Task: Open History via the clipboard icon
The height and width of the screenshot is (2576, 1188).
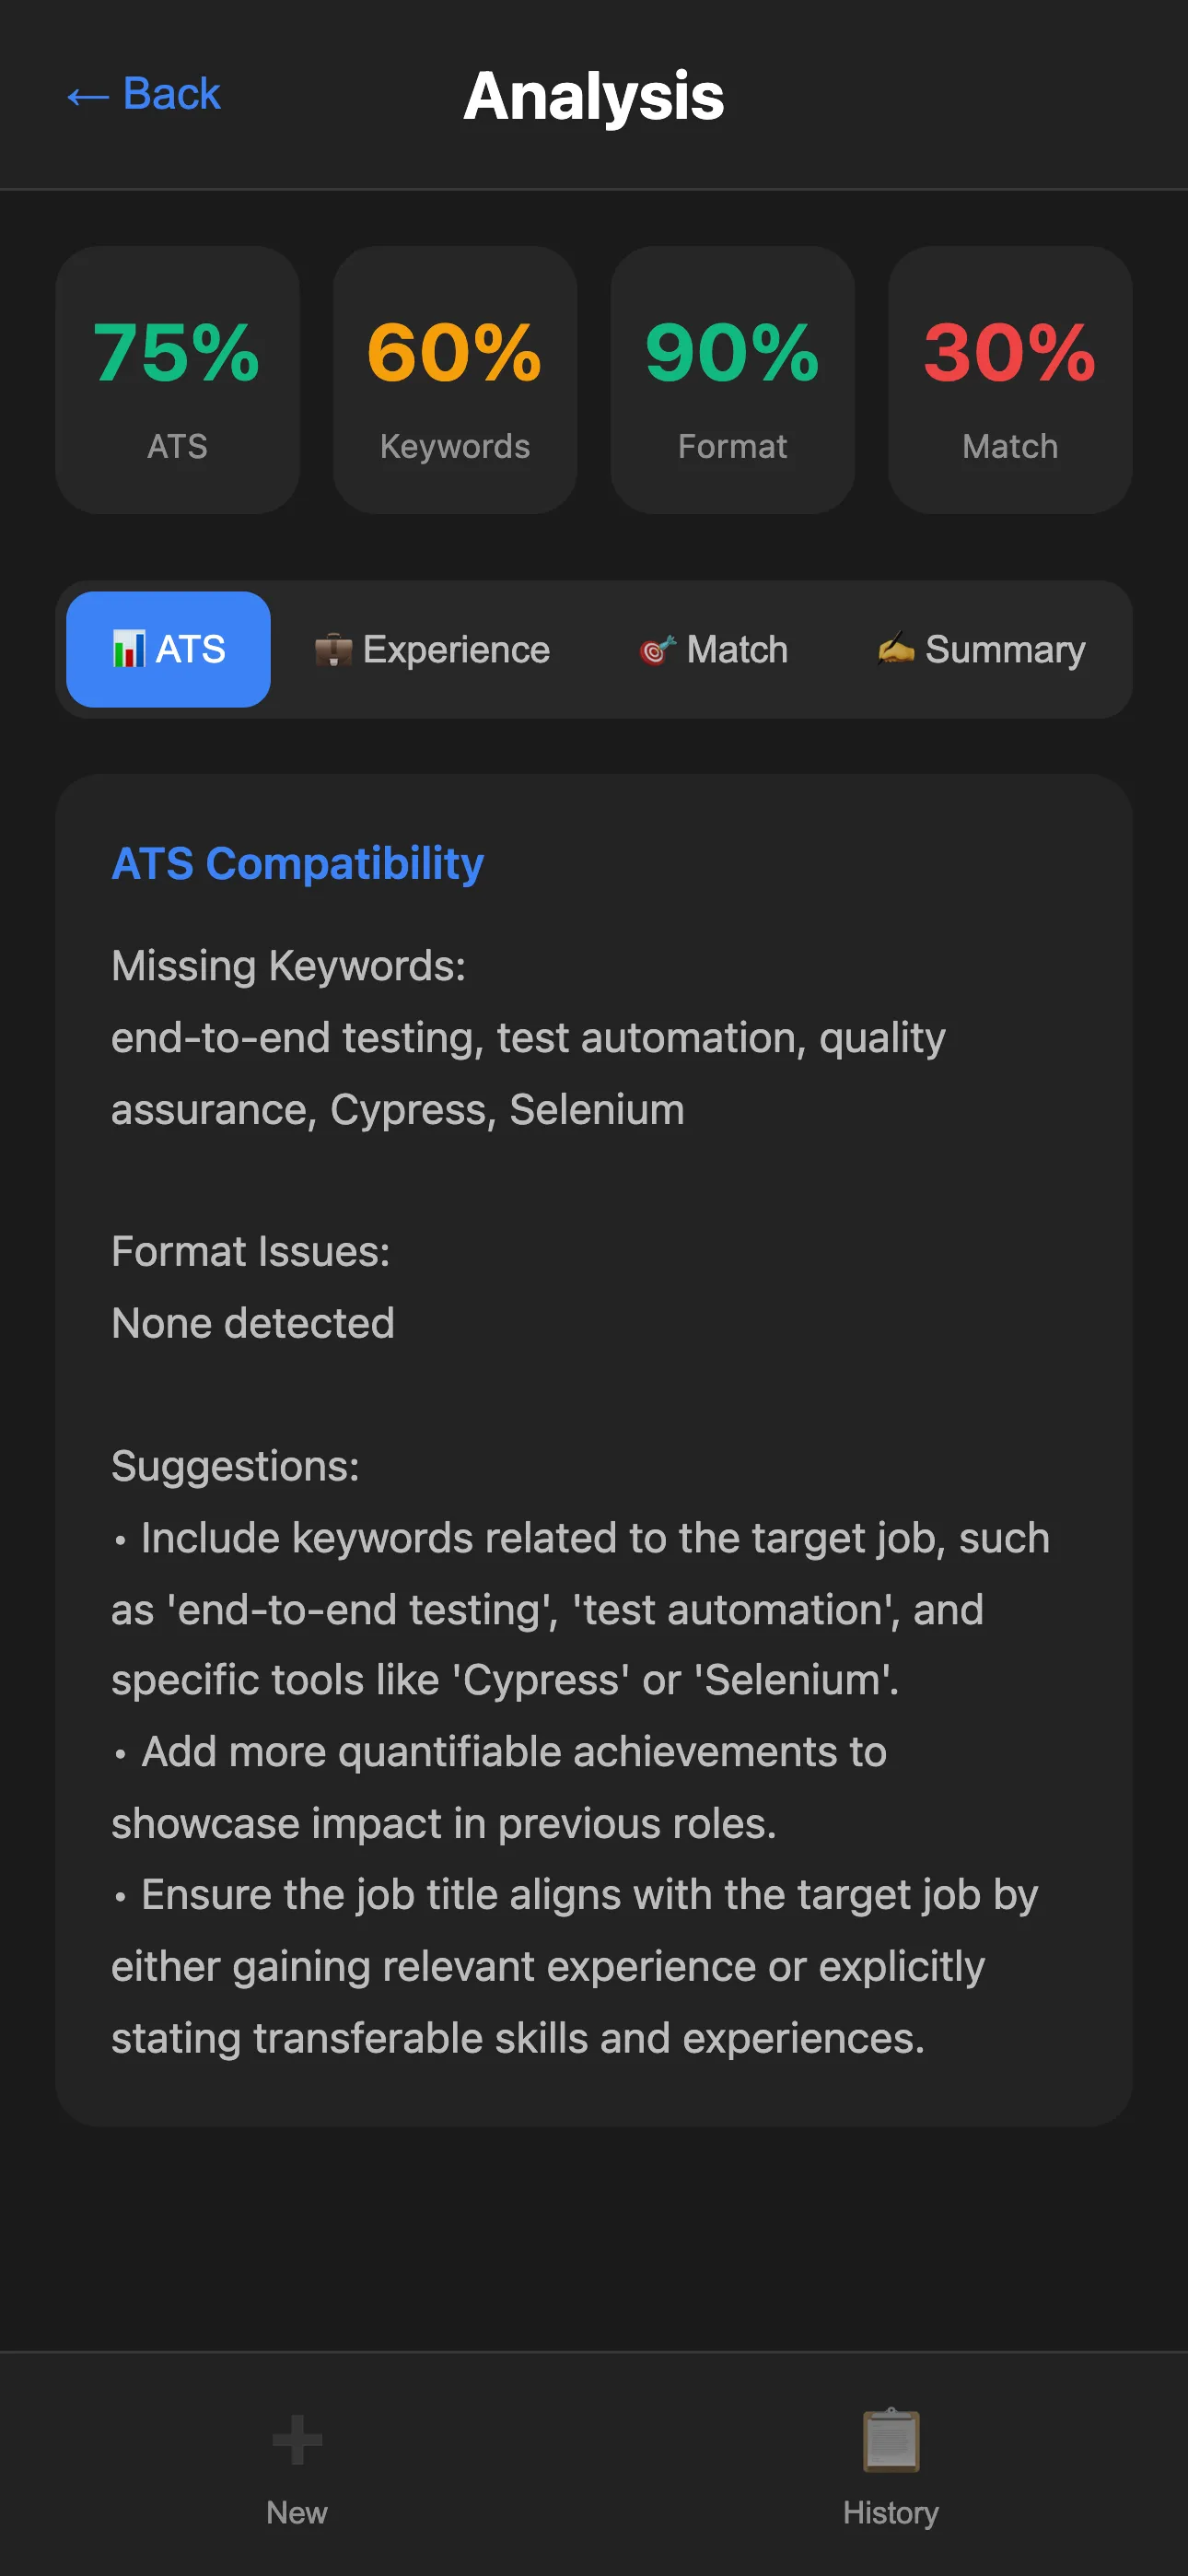Action: pyautogui.click(x=890, y=2440)
